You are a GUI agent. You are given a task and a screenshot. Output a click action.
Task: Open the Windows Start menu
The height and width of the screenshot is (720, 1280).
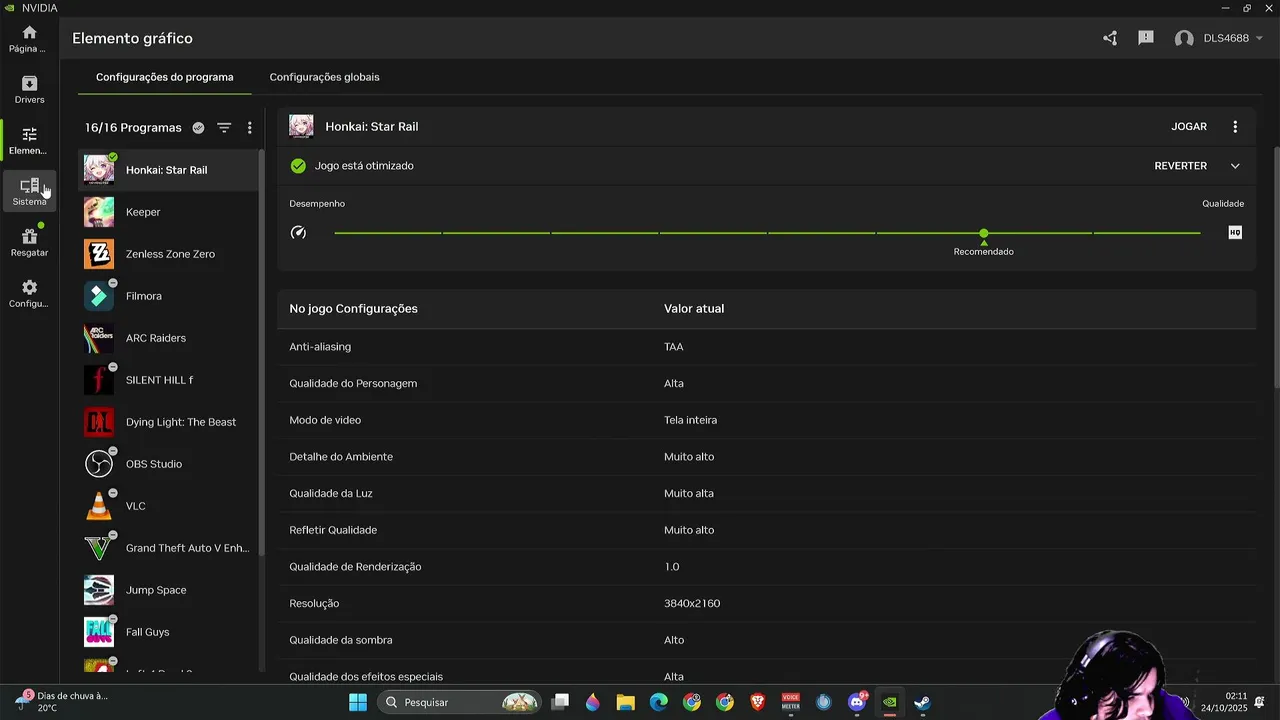coord(358,702)
